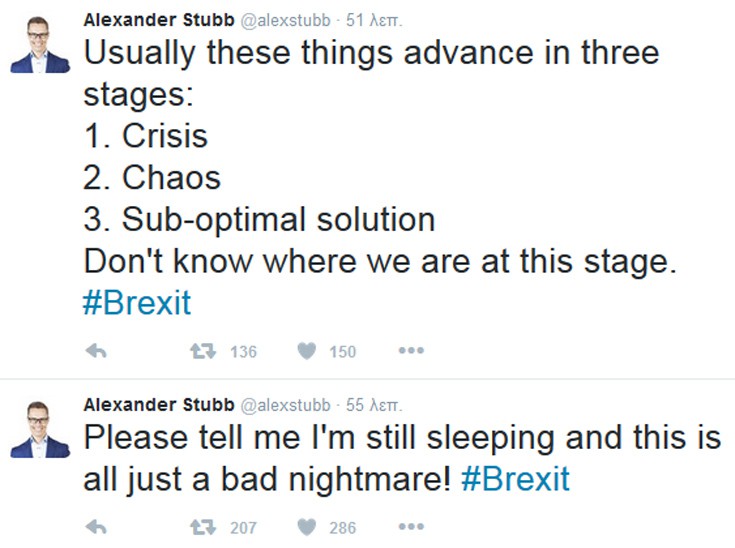Screen dimensions: 735x548
Task: Open more options on the second tweet
Action: [411, 526]
